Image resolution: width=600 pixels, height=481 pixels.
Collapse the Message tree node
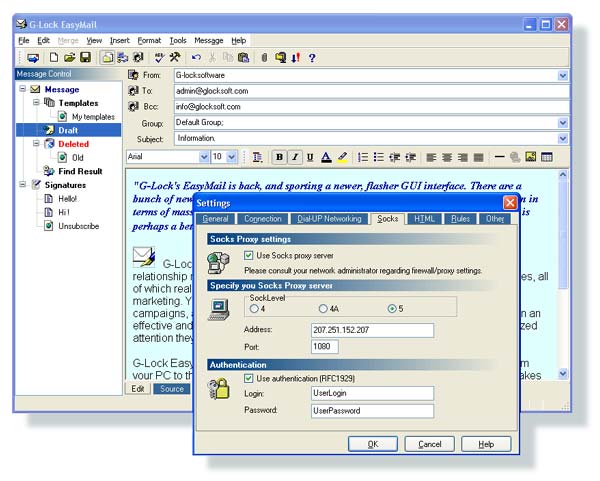point(23,89)
